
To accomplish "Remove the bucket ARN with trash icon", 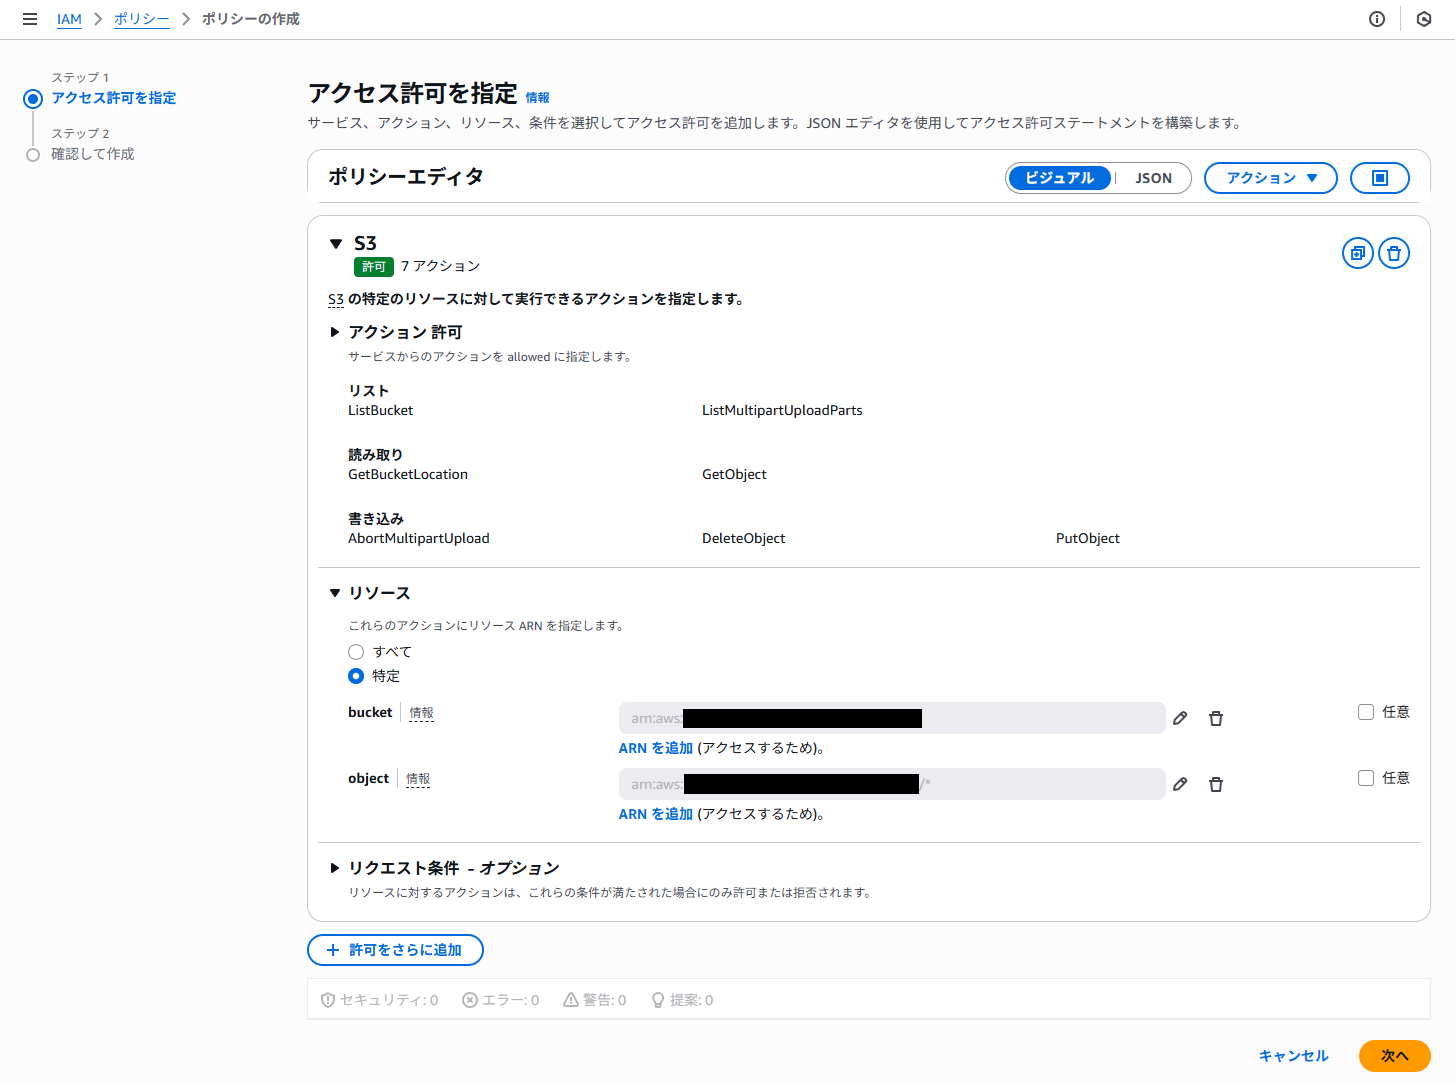I will pos(1216,718).
